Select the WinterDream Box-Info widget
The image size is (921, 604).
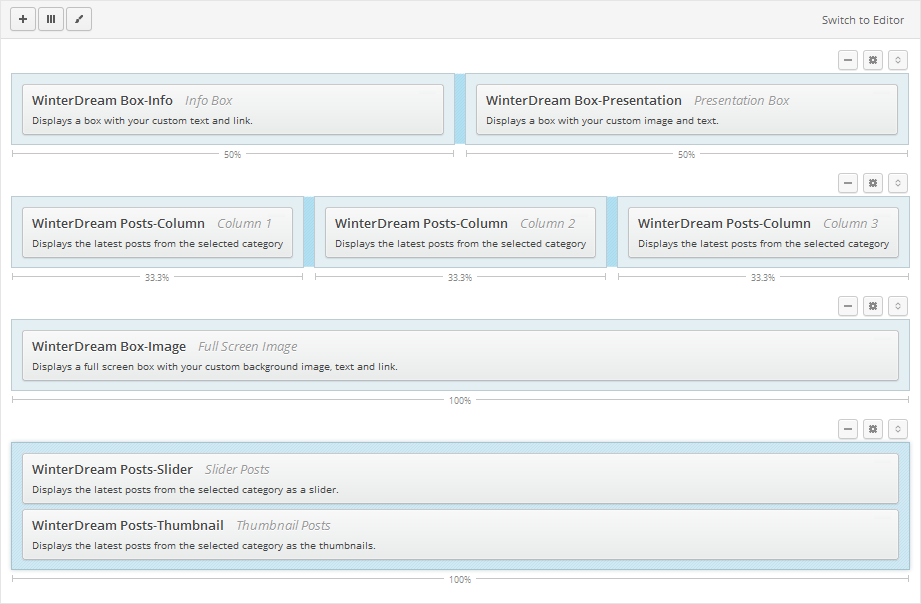[232, 109]
